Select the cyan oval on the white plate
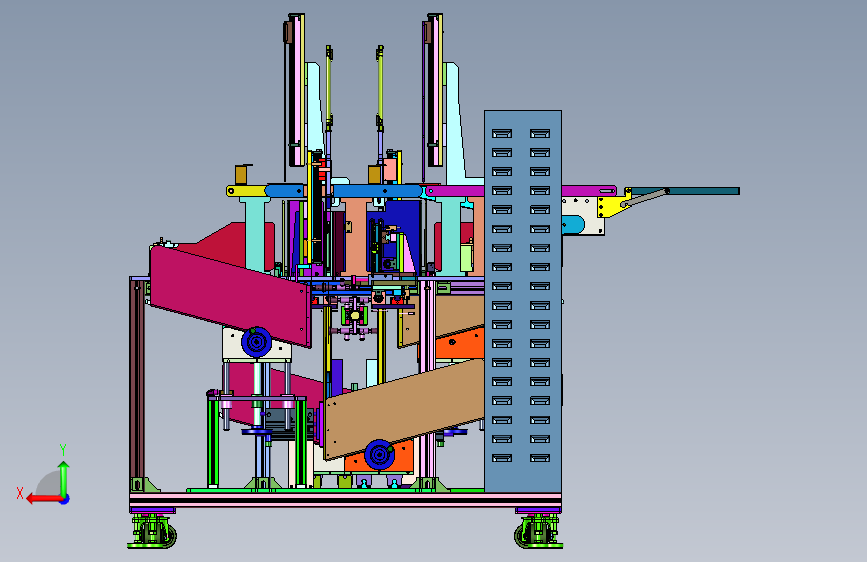This screenshot has height=562, width=867. pyautogui.click(x=573, y=225)
